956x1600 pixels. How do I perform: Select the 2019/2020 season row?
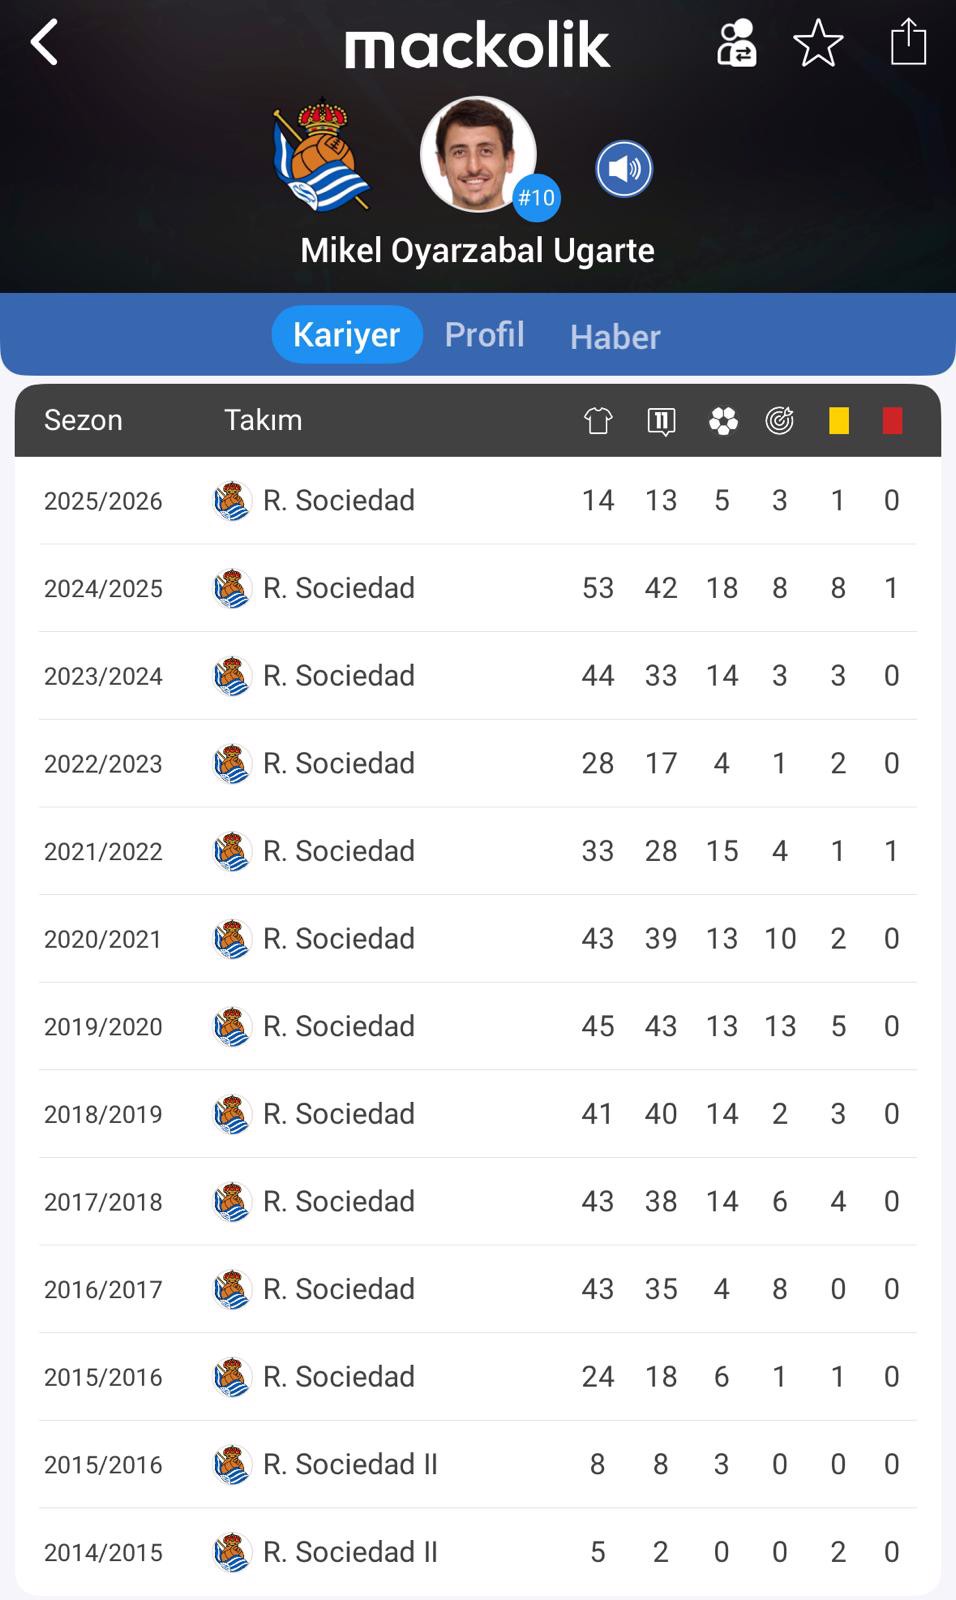(x=478, y=1026)
